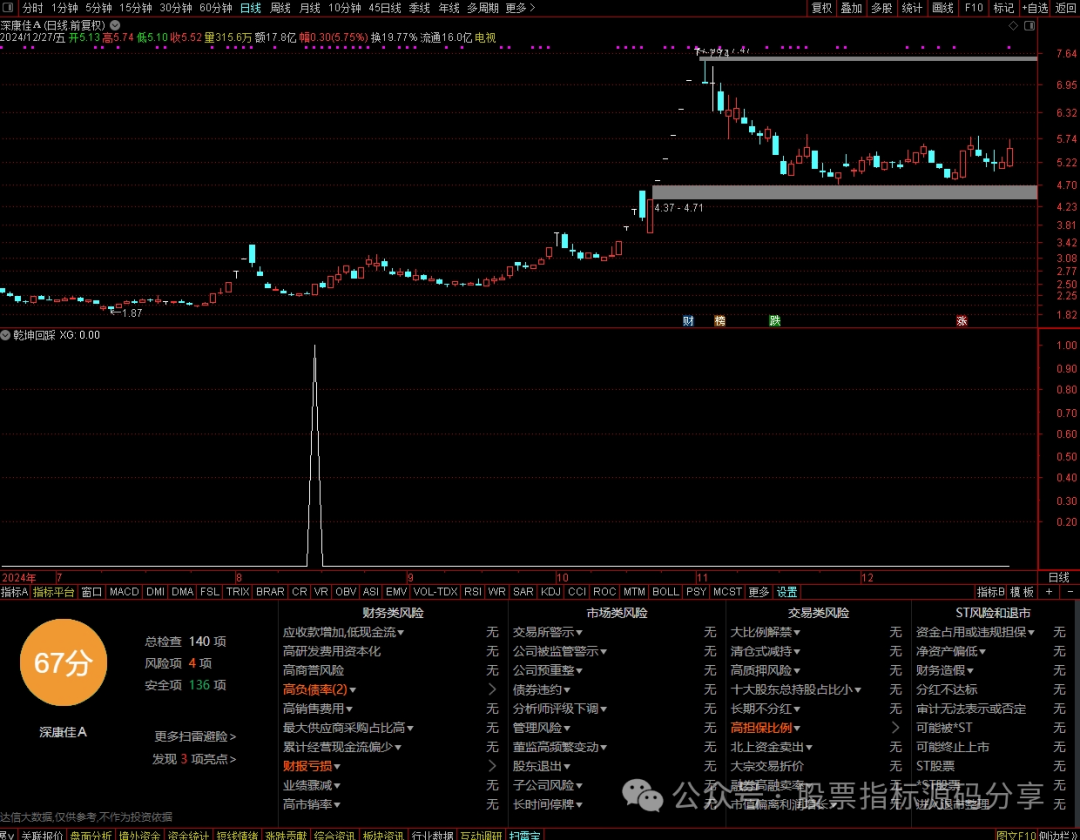Open the 图文F10 button

coord(1016,835)
